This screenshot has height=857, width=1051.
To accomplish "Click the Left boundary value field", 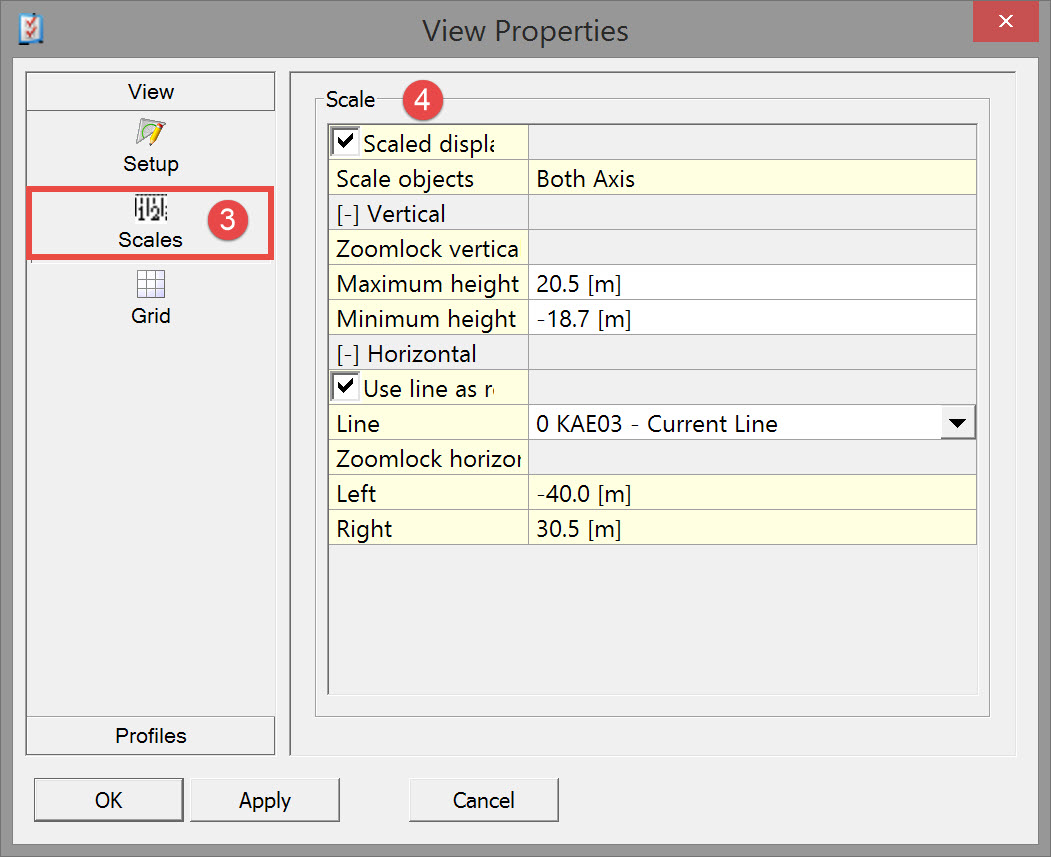I will click(x=750, y=494).
